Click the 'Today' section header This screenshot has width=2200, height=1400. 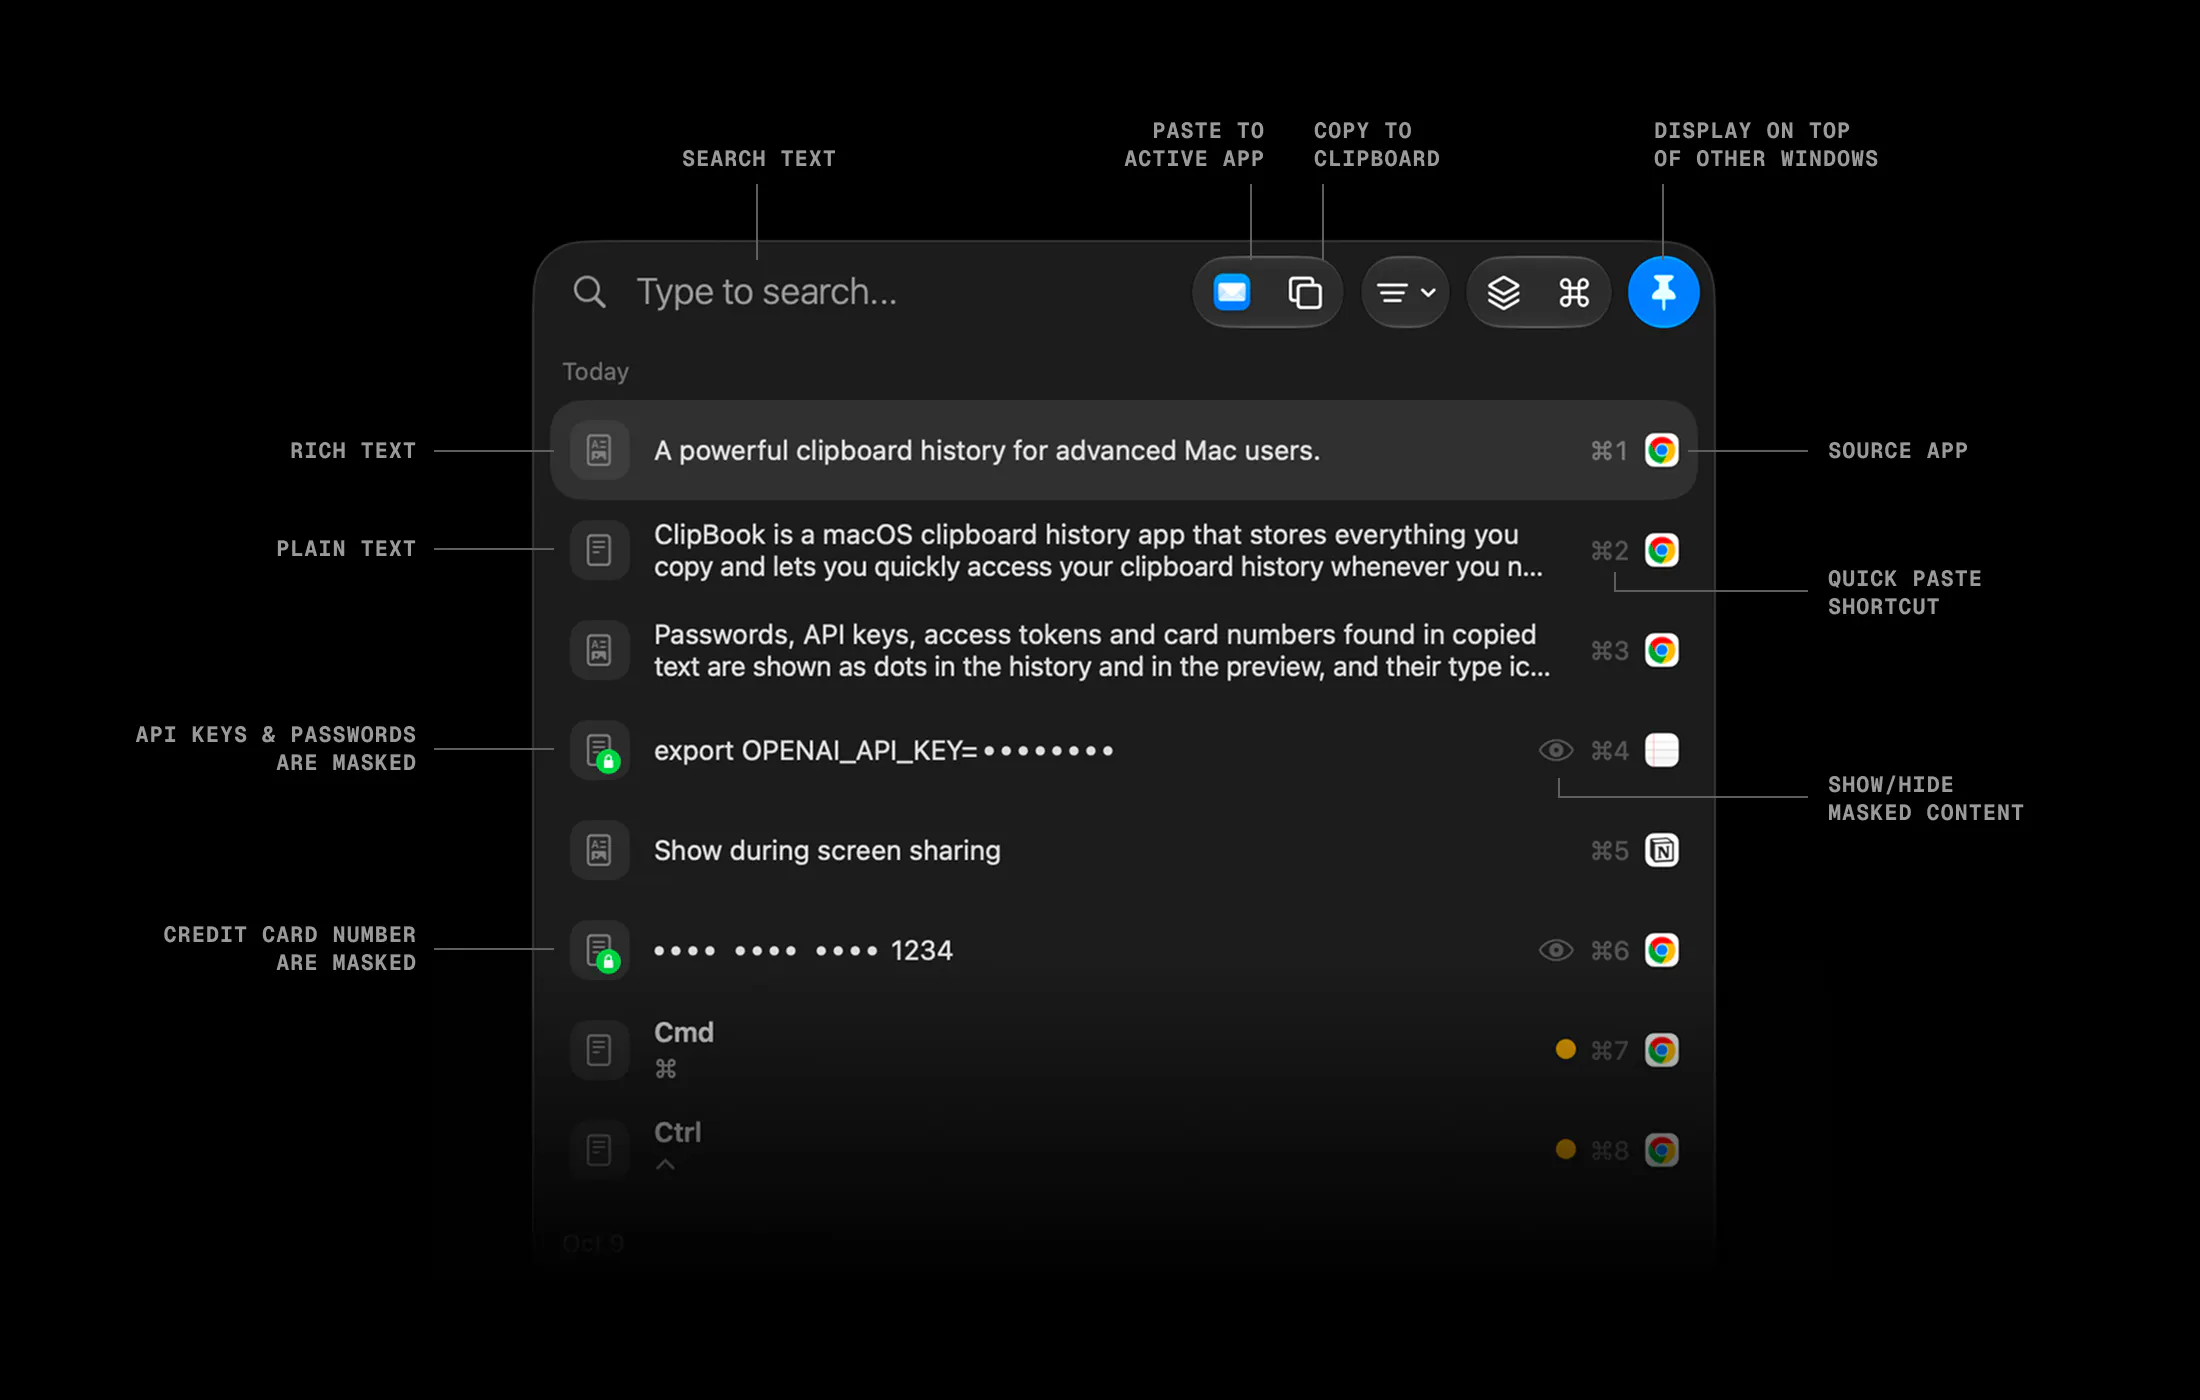[595, 372]
